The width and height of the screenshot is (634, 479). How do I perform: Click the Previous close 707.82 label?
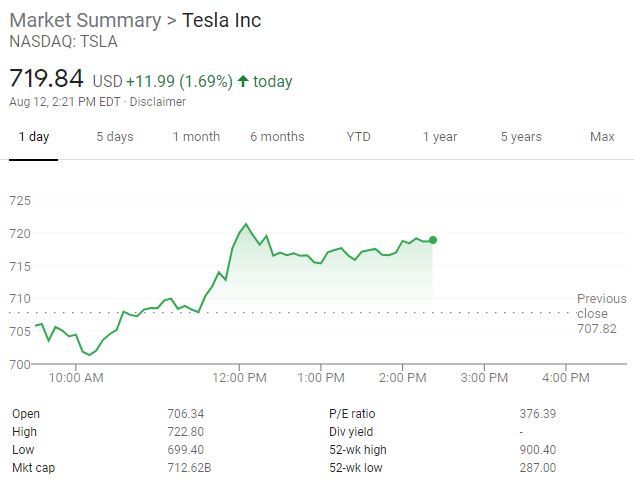coord(602,313)
